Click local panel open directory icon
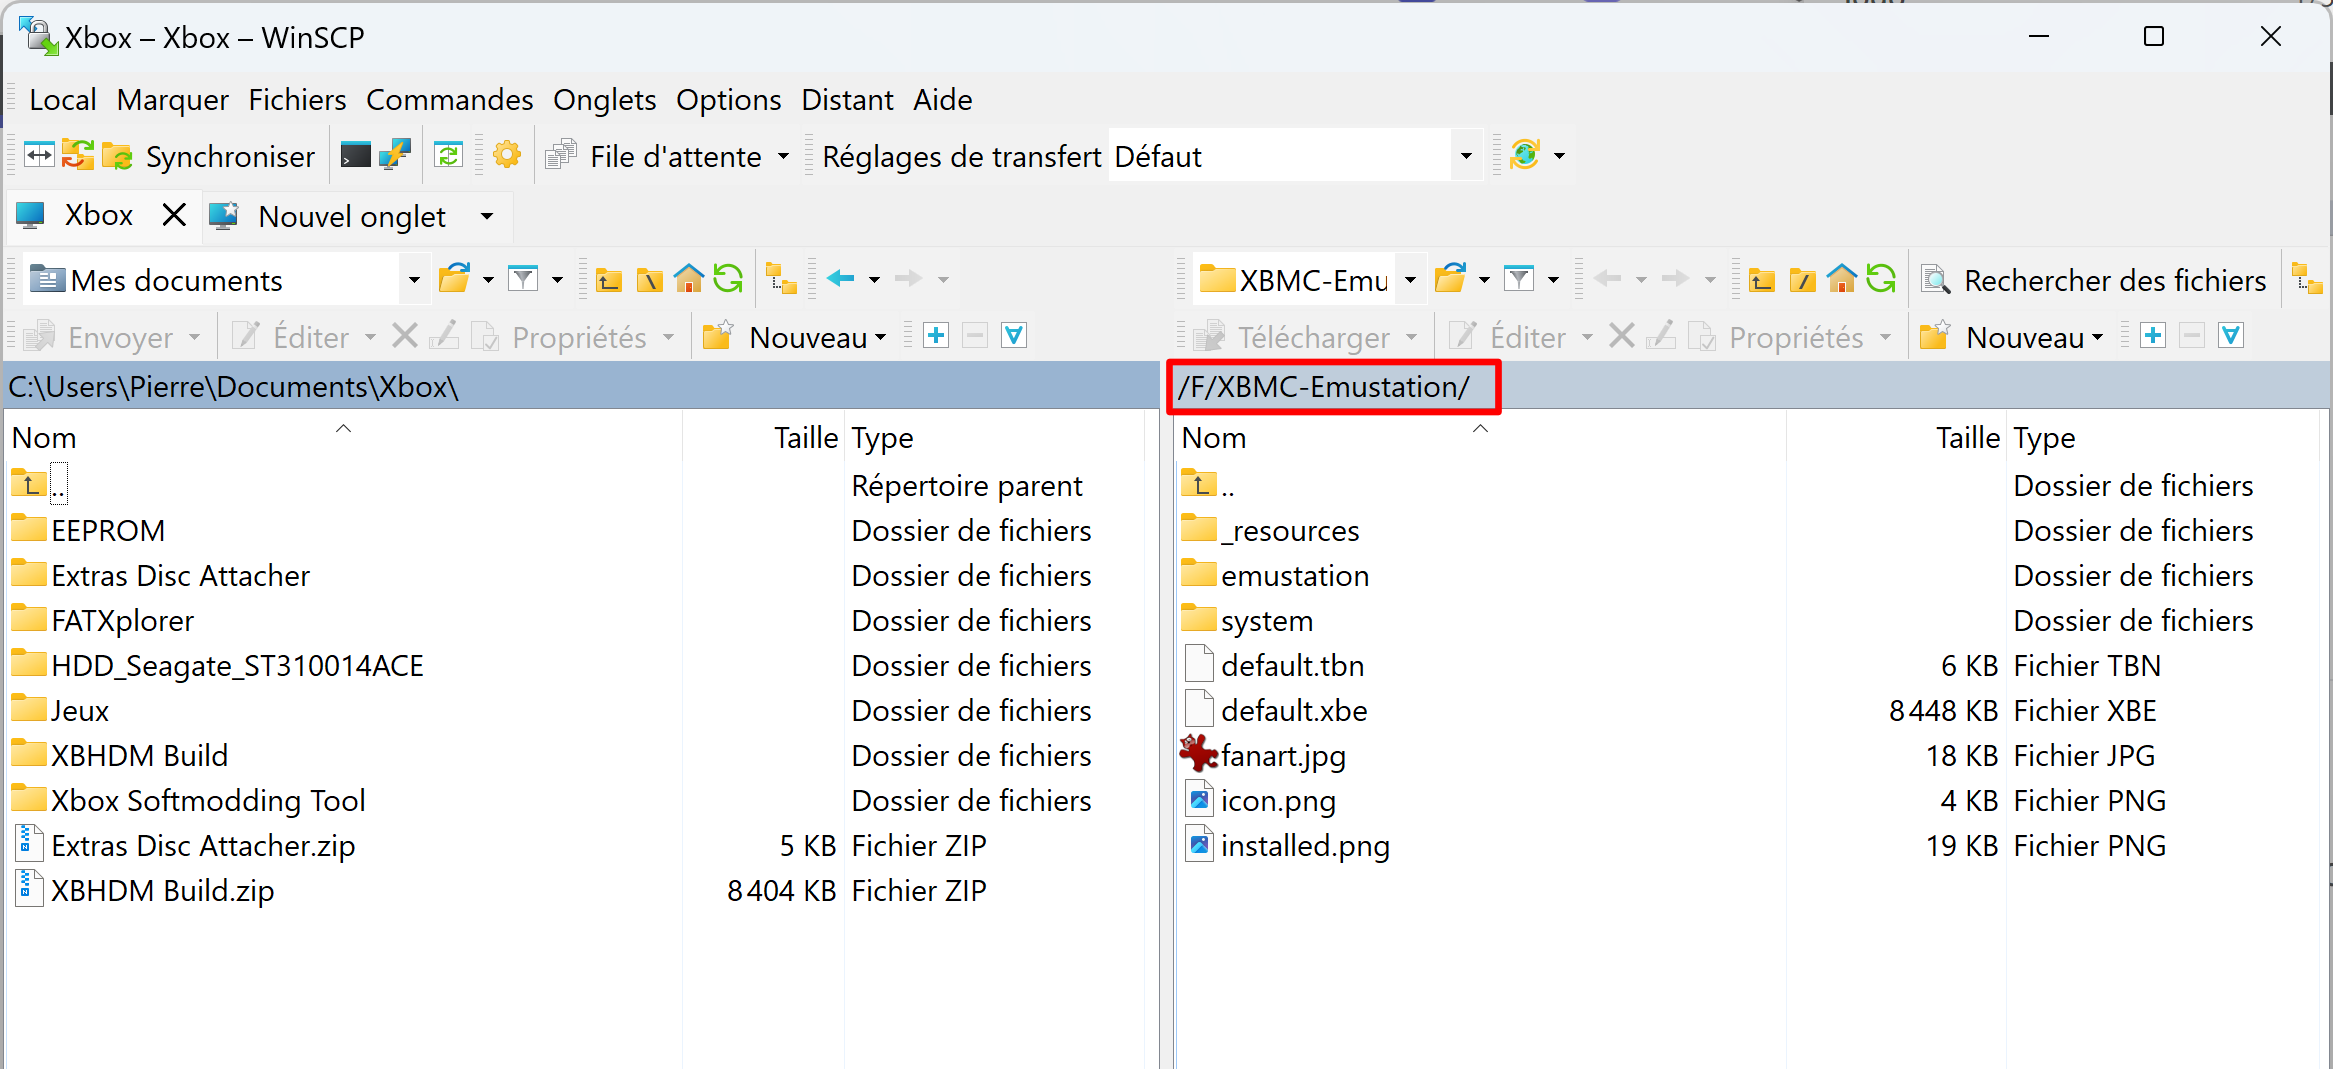 (x=455, y=279)
